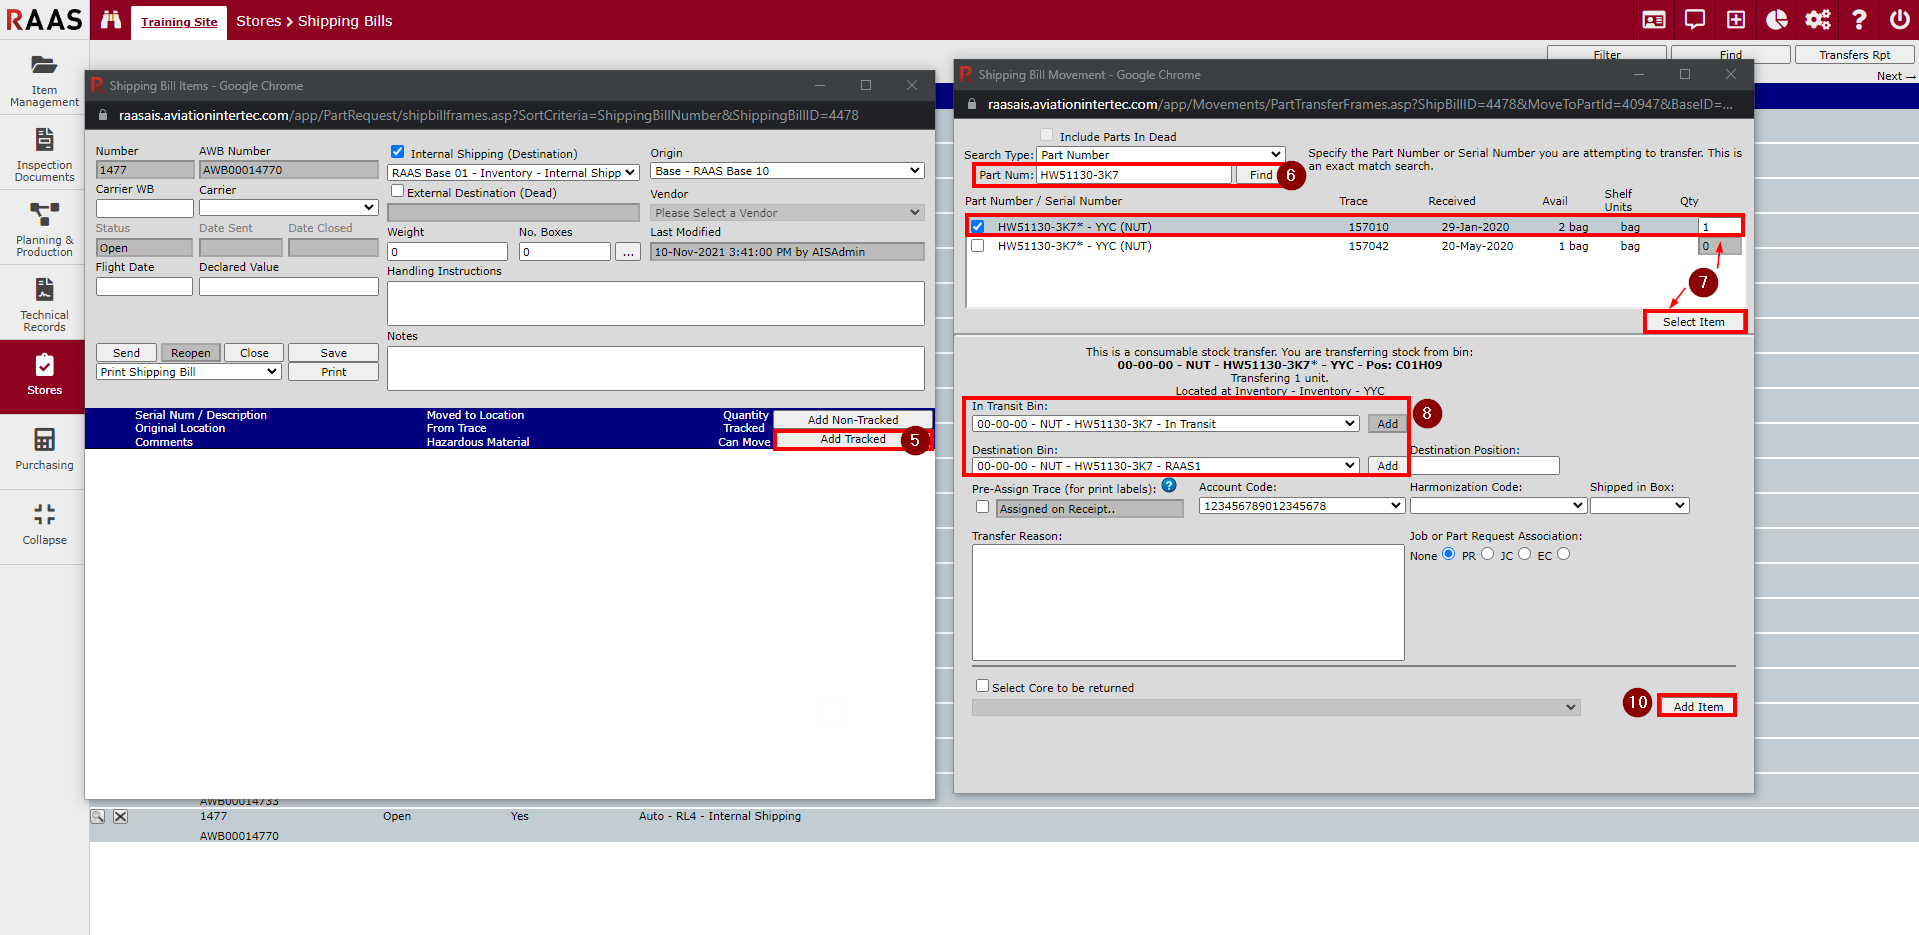The width and height of the screenshot is (1919, 935).
Task: Open the pie chart reports icon
Action: click(x=1777, y=20)
